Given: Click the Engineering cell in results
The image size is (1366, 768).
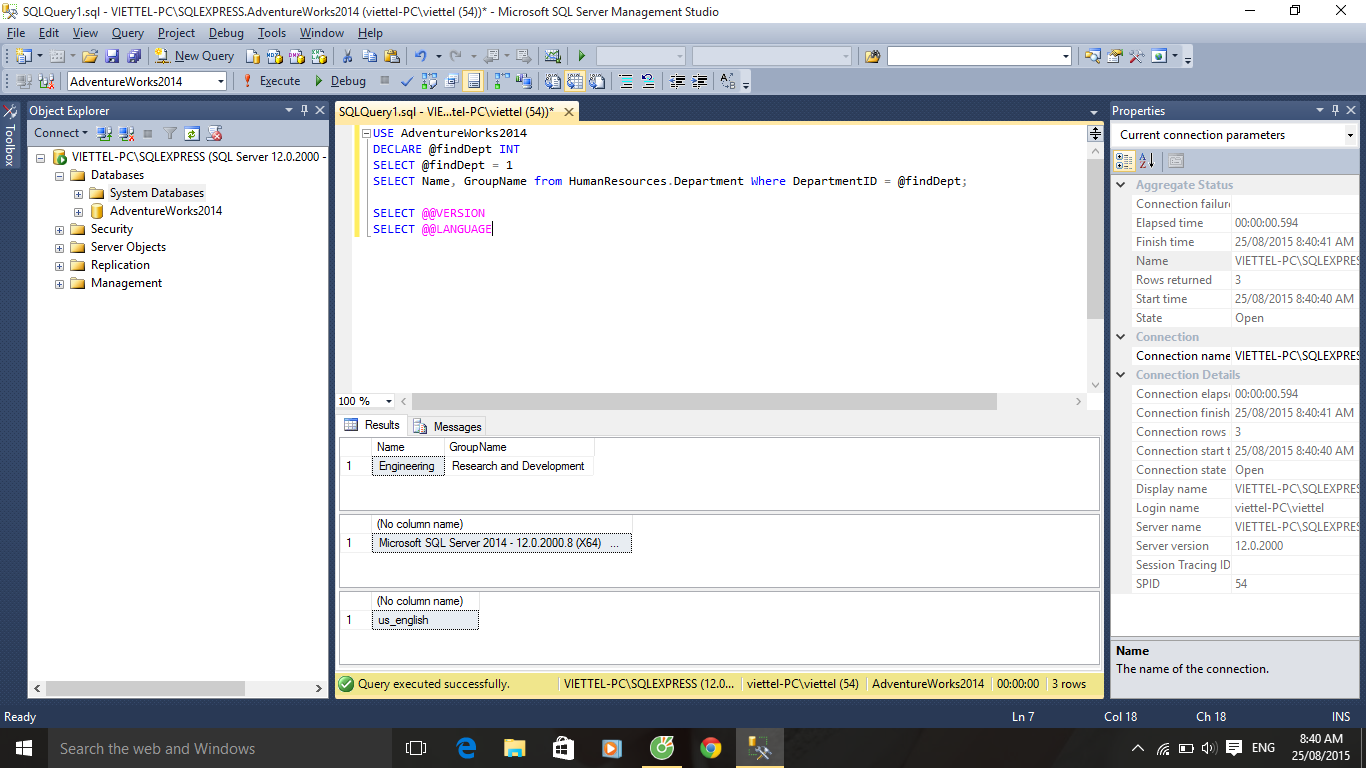Looking at the screenshot, I should (x=408, y=466).
